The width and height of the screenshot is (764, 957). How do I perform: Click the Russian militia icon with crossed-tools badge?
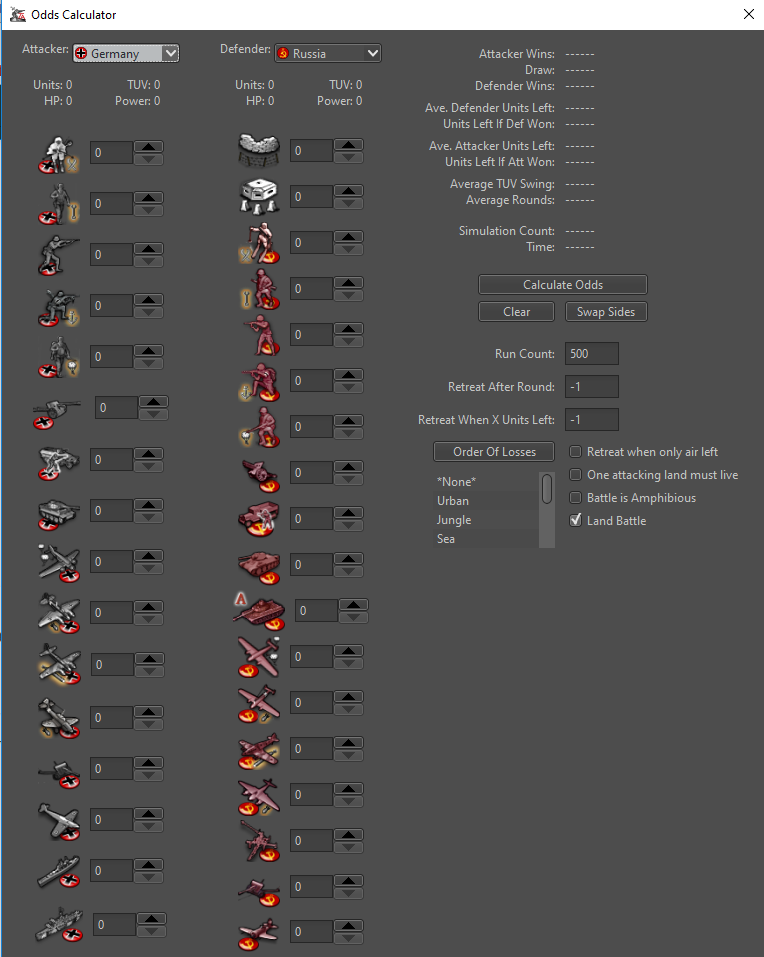point(259,242)
